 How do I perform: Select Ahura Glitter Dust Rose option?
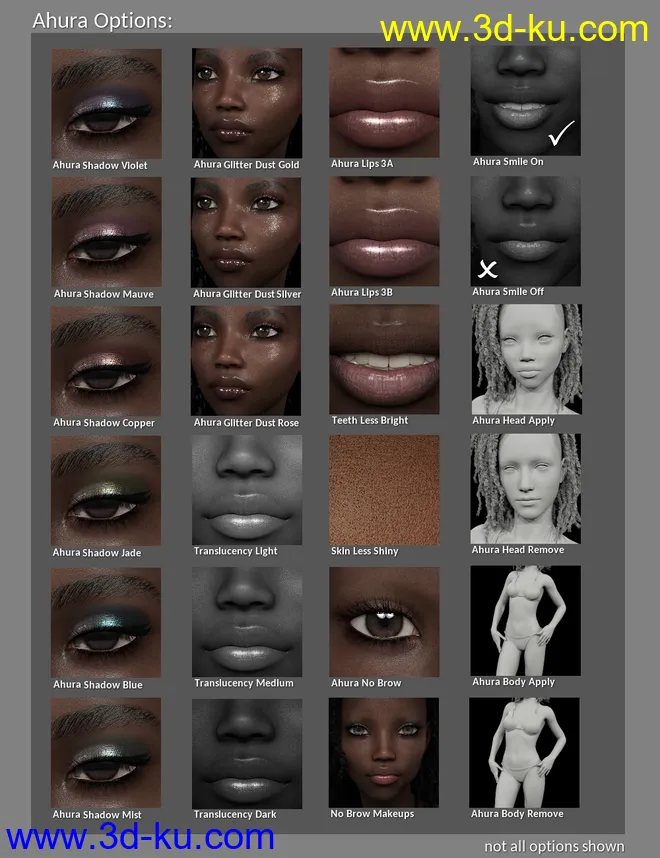click(x=246, y=361)
